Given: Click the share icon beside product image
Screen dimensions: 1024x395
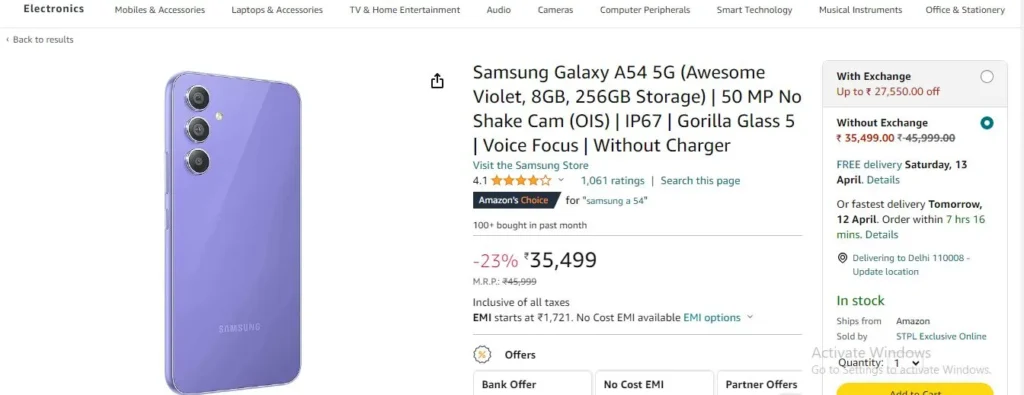Looking at the screenshot, I should pyautogui.click(x=437, y=81).
